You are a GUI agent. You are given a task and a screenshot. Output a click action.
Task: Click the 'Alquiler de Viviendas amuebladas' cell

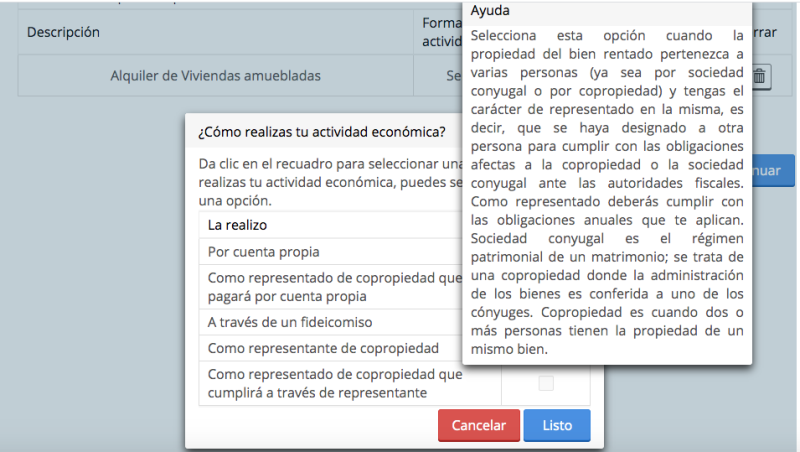click(x=215, y=76)
